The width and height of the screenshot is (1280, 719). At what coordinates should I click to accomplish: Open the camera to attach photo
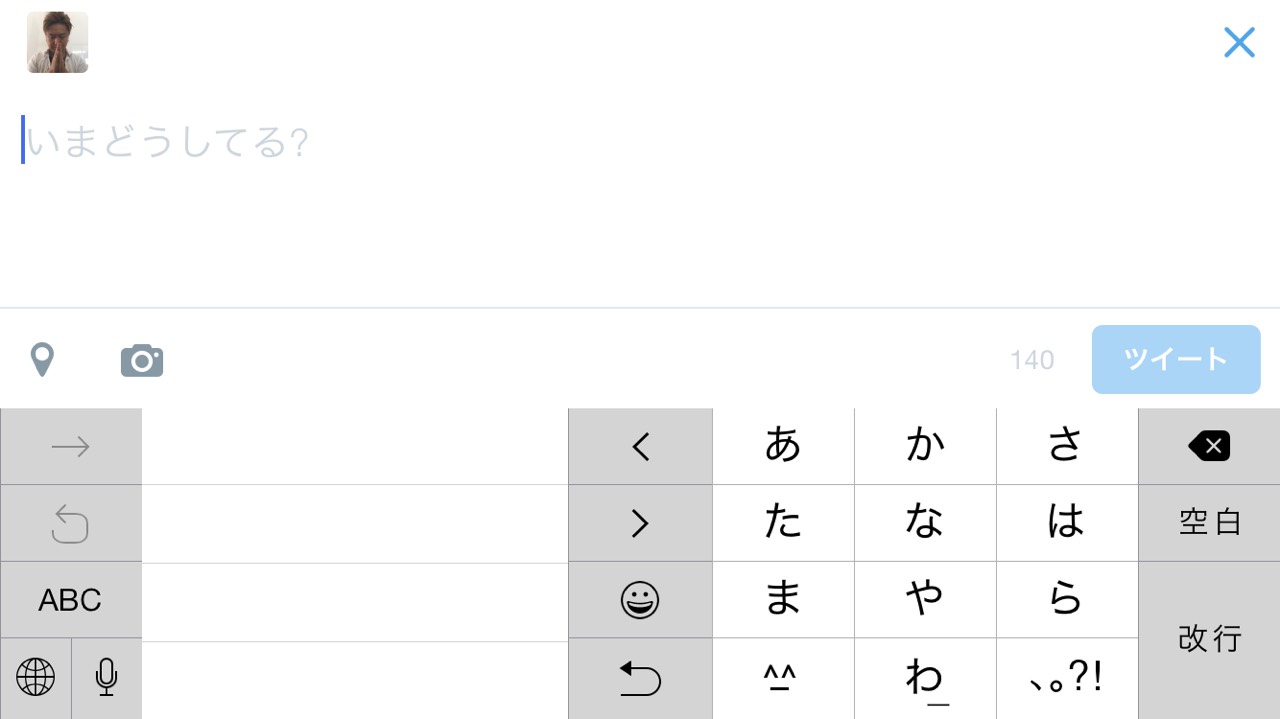tap(142, 360)
